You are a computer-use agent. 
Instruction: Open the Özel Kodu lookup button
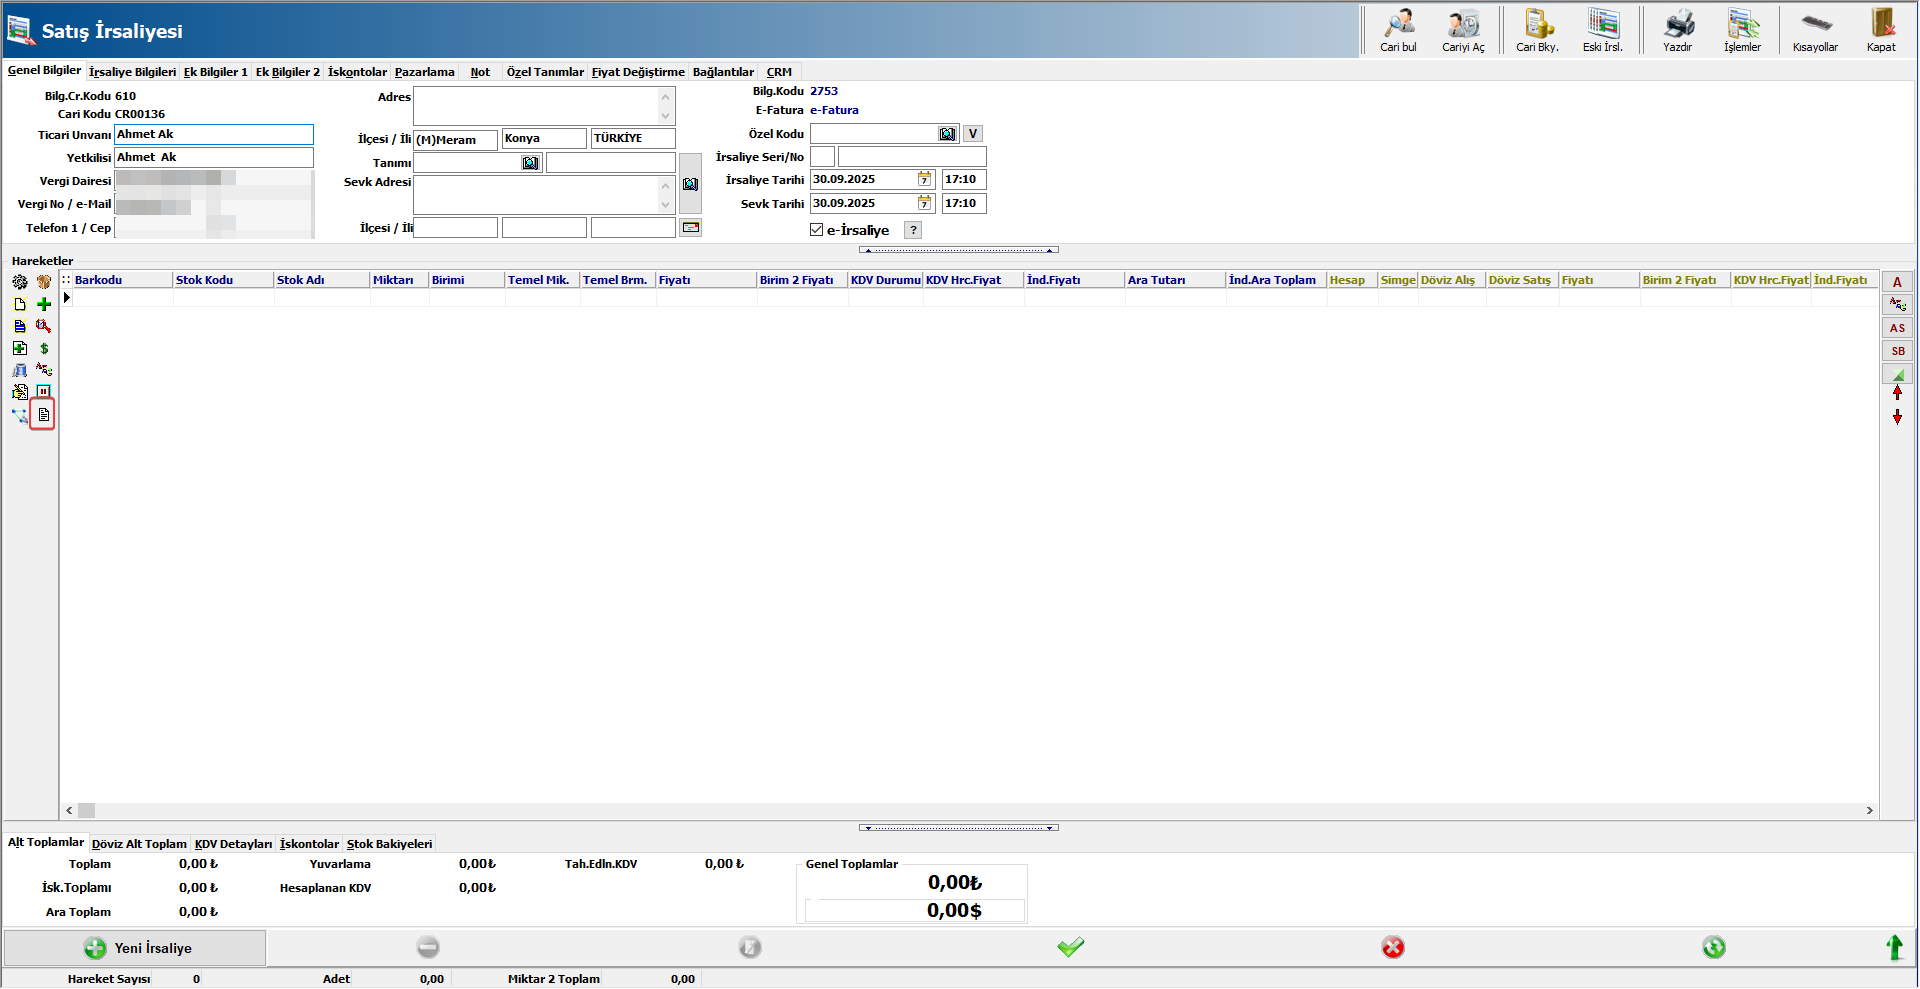(947, 134)
